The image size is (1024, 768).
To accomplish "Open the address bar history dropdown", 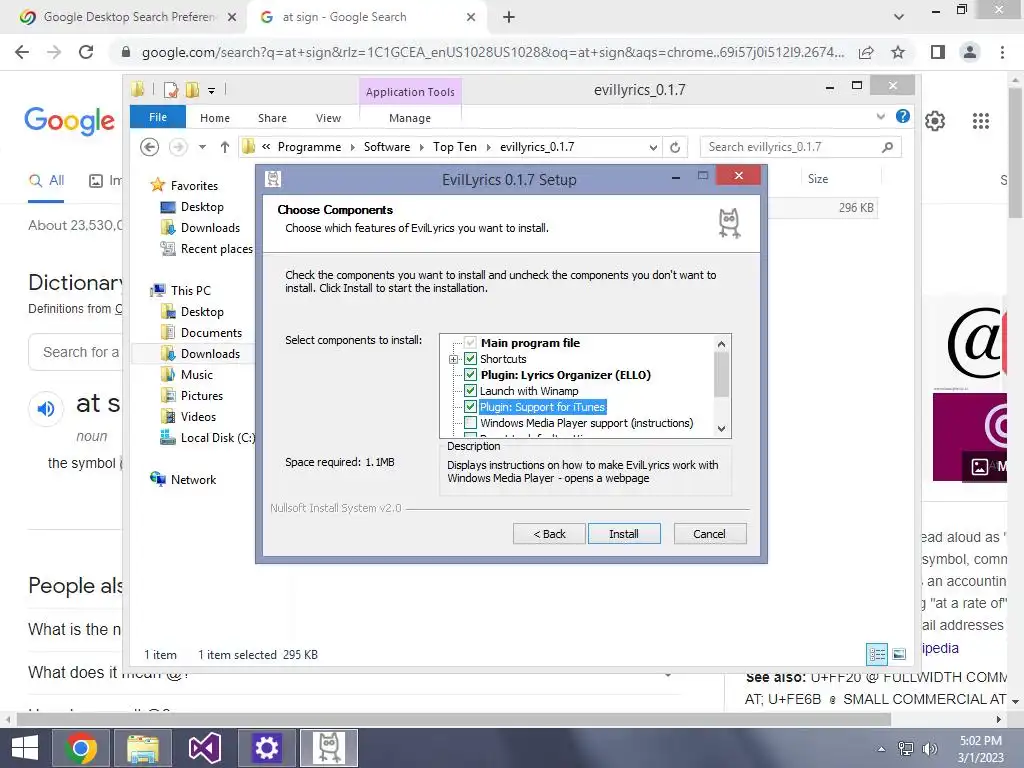I will (653, 147).
